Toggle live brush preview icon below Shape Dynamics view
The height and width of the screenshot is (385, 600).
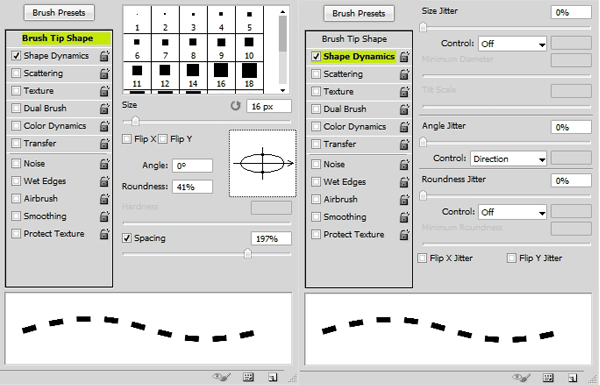pos(521,378)
